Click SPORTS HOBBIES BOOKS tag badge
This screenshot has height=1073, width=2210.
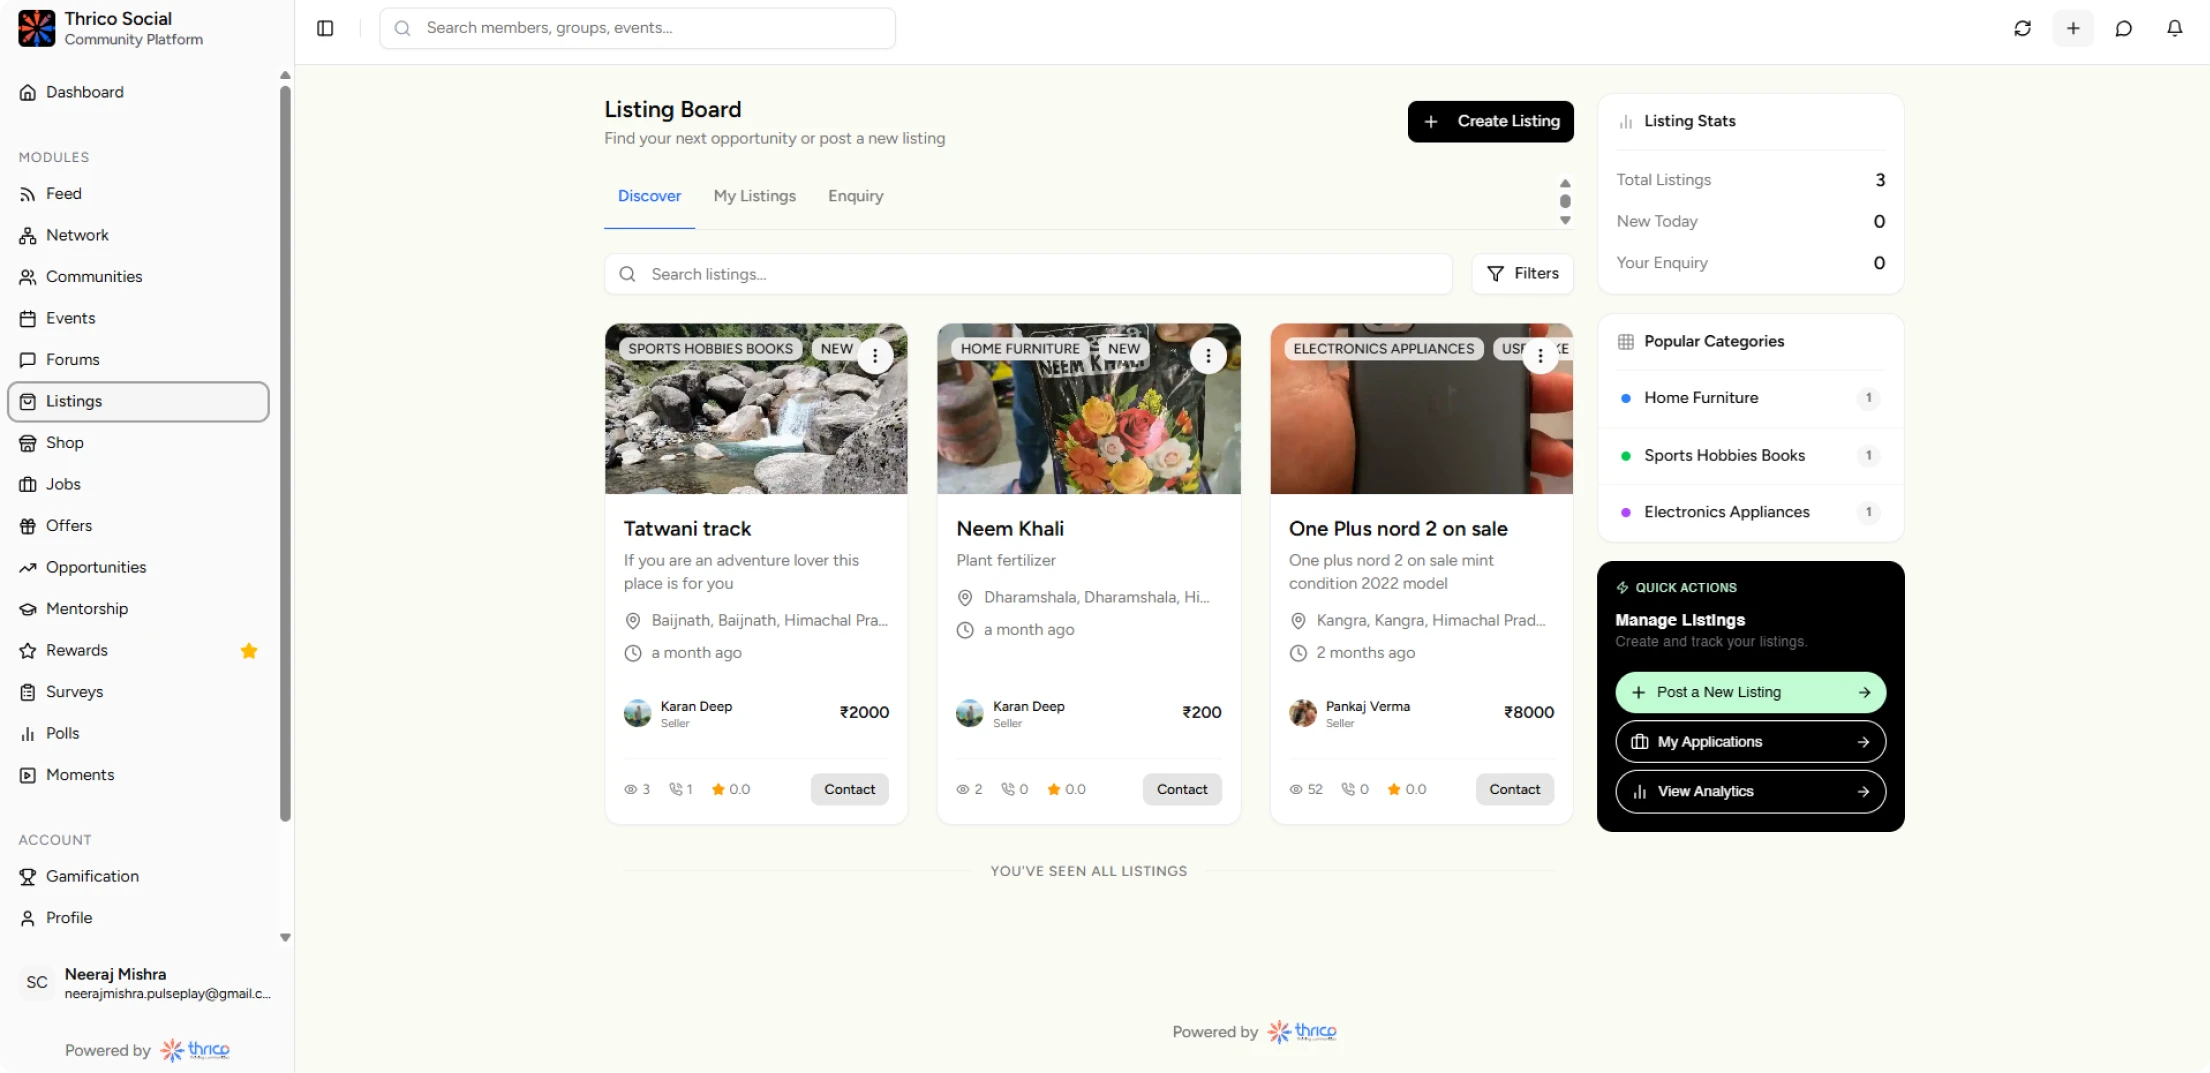click(x=710, y=349)
